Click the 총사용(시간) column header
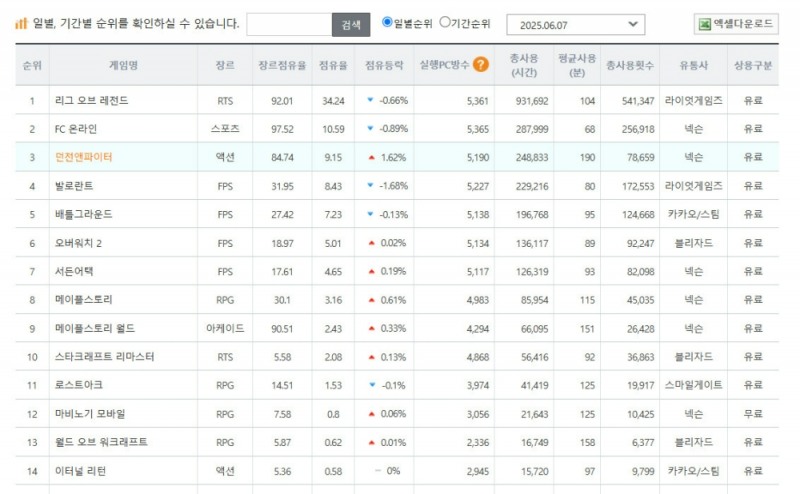 tap(524, 65)
